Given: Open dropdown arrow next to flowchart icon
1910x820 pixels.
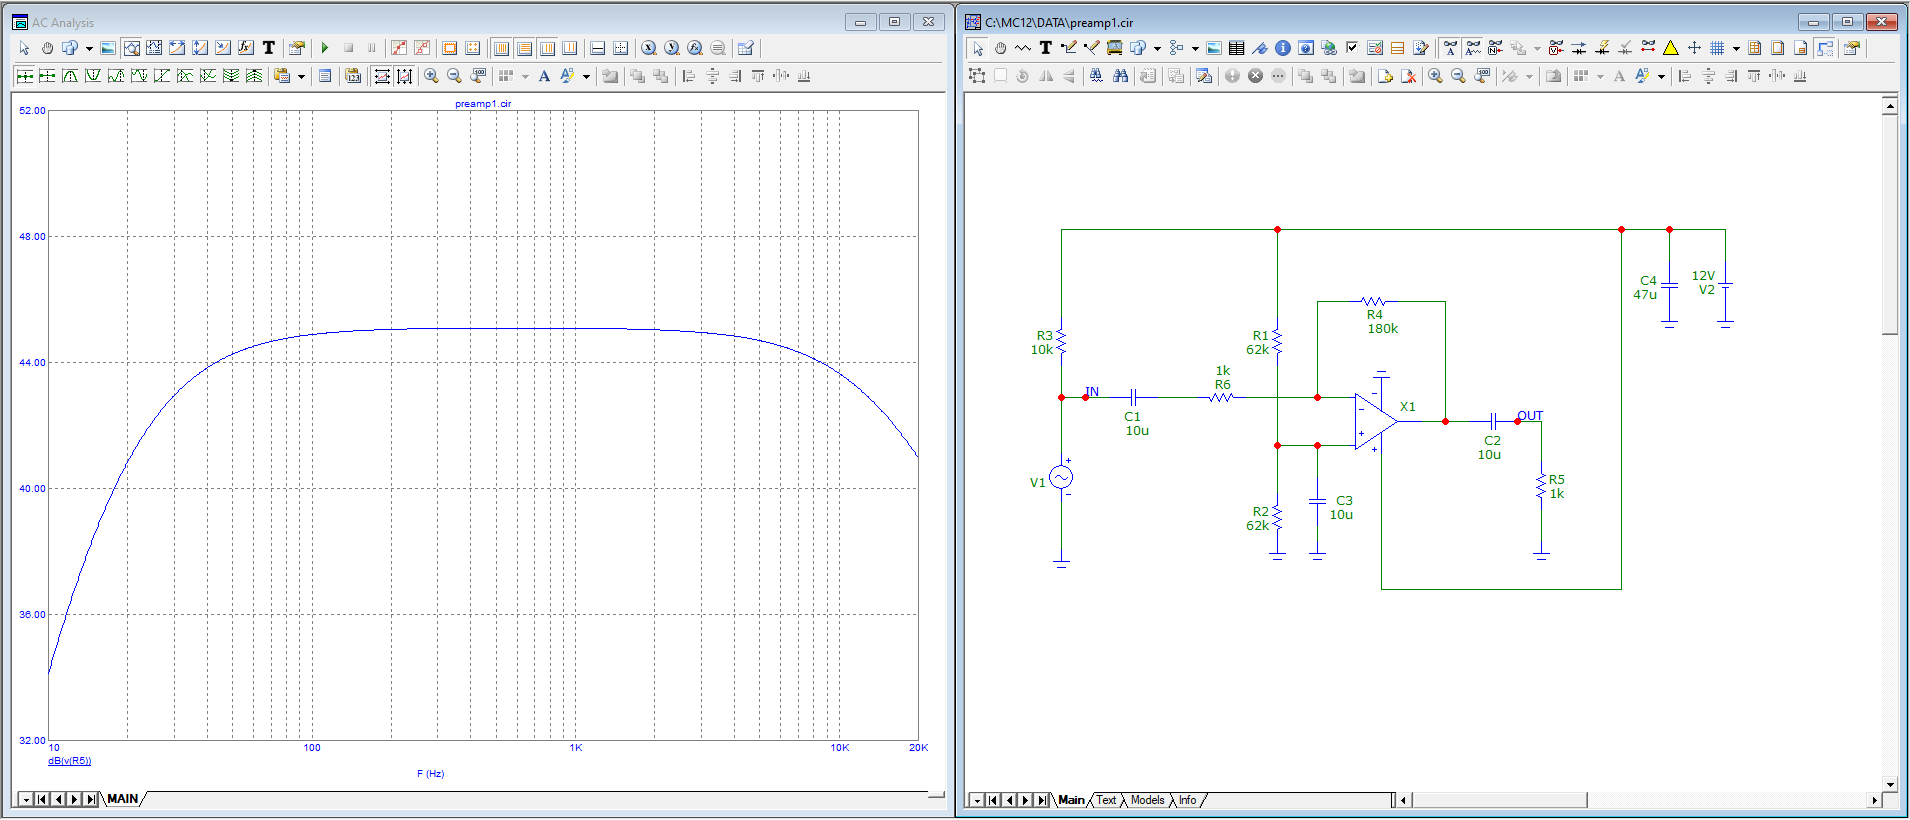Looking at the screenshot, I should click(1195, 48).
